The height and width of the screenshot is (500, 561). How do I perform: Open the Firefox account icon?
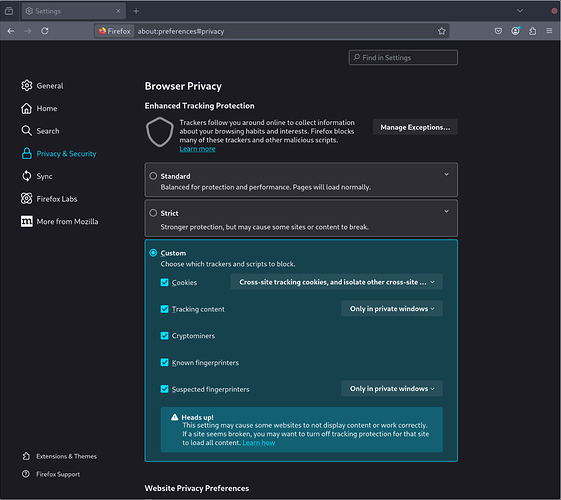(x=515, y=31)
